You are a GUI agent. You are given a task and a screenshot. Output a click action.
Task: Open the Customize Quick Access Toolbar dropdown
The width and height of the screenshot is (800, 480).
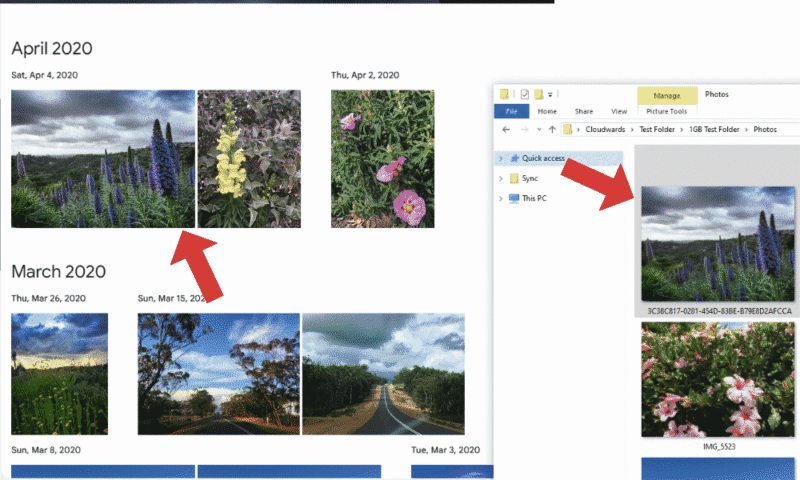pyautogui.click(x=550, y=95)
